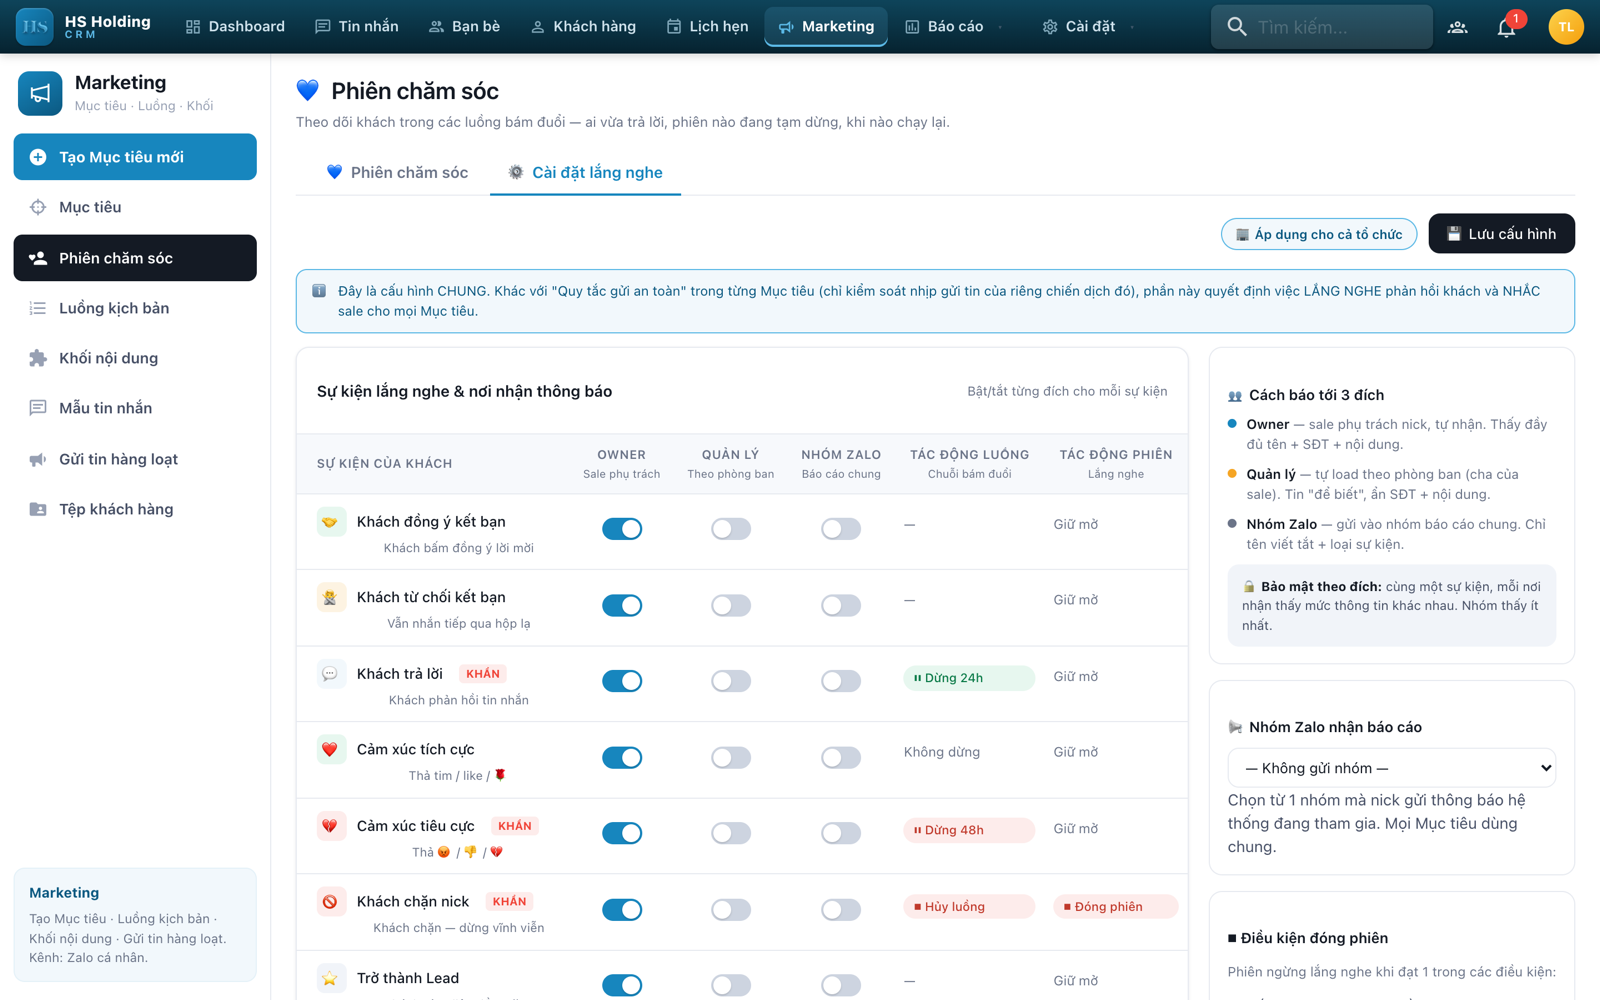Click Áp dụng cho cả tổ chức button

pos(1319,234)
